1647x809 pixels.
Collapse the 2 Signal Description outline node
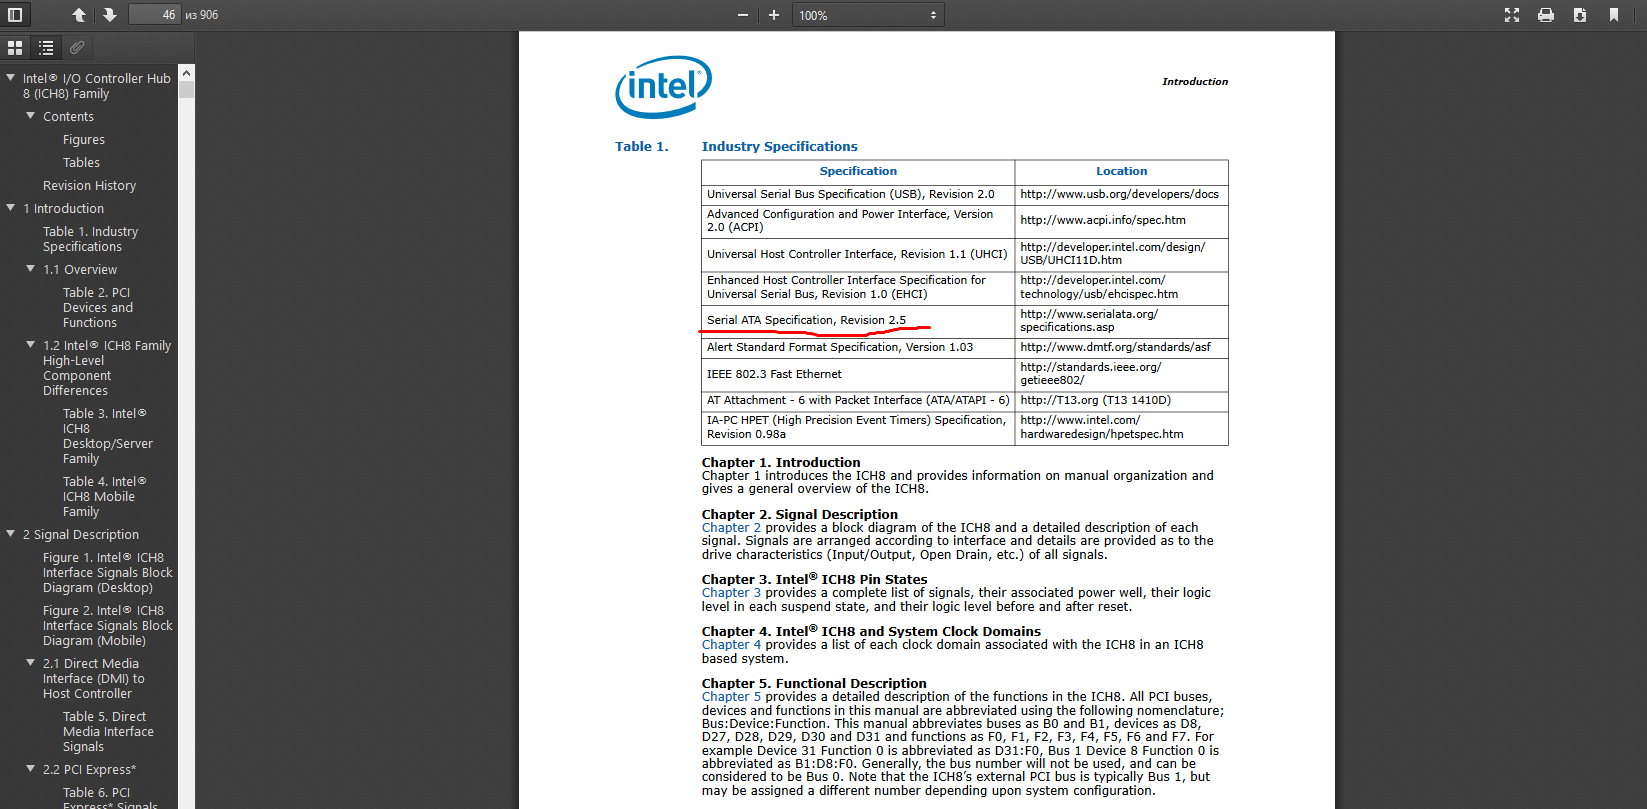click(x=10, y=534)
